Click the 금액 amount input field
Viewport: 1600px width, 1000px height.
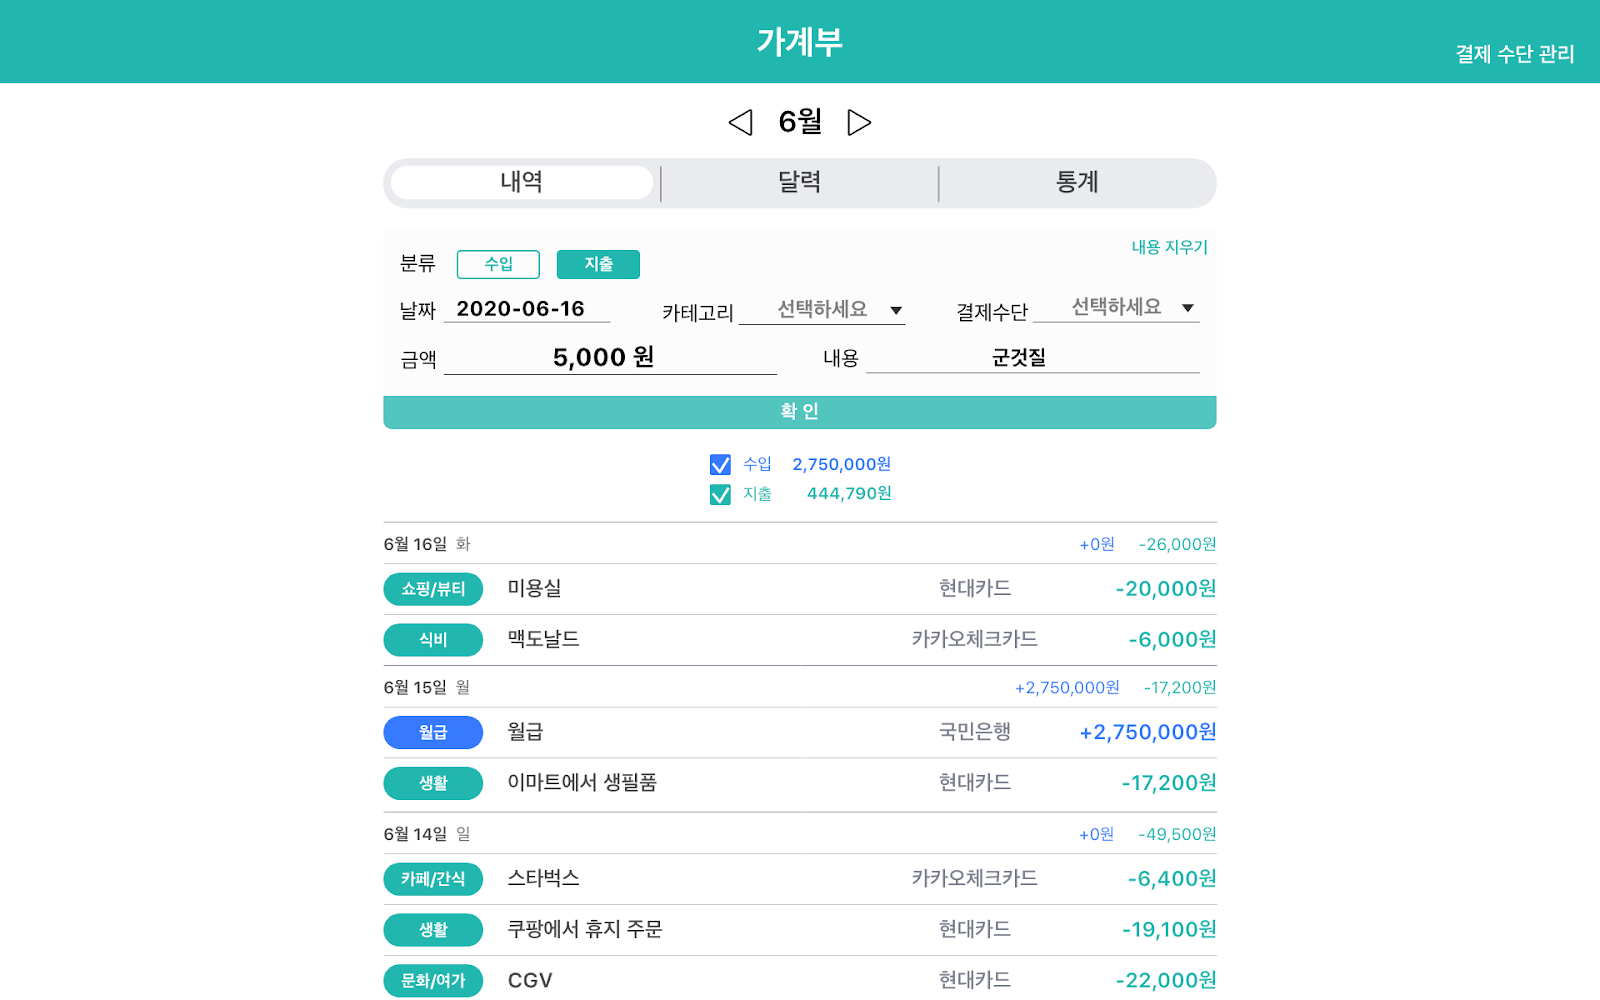pyautogui.click(x=610, y=358)
